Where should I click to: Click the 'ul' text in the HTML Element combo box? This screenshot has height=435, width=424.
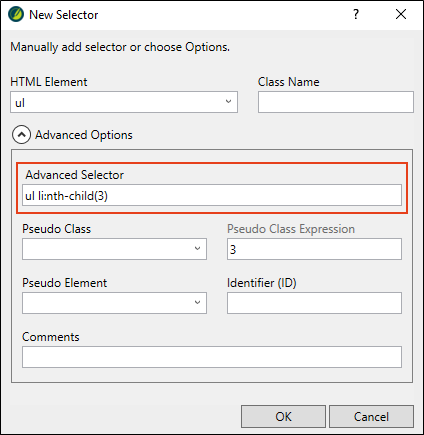click(x=20, y=103)
